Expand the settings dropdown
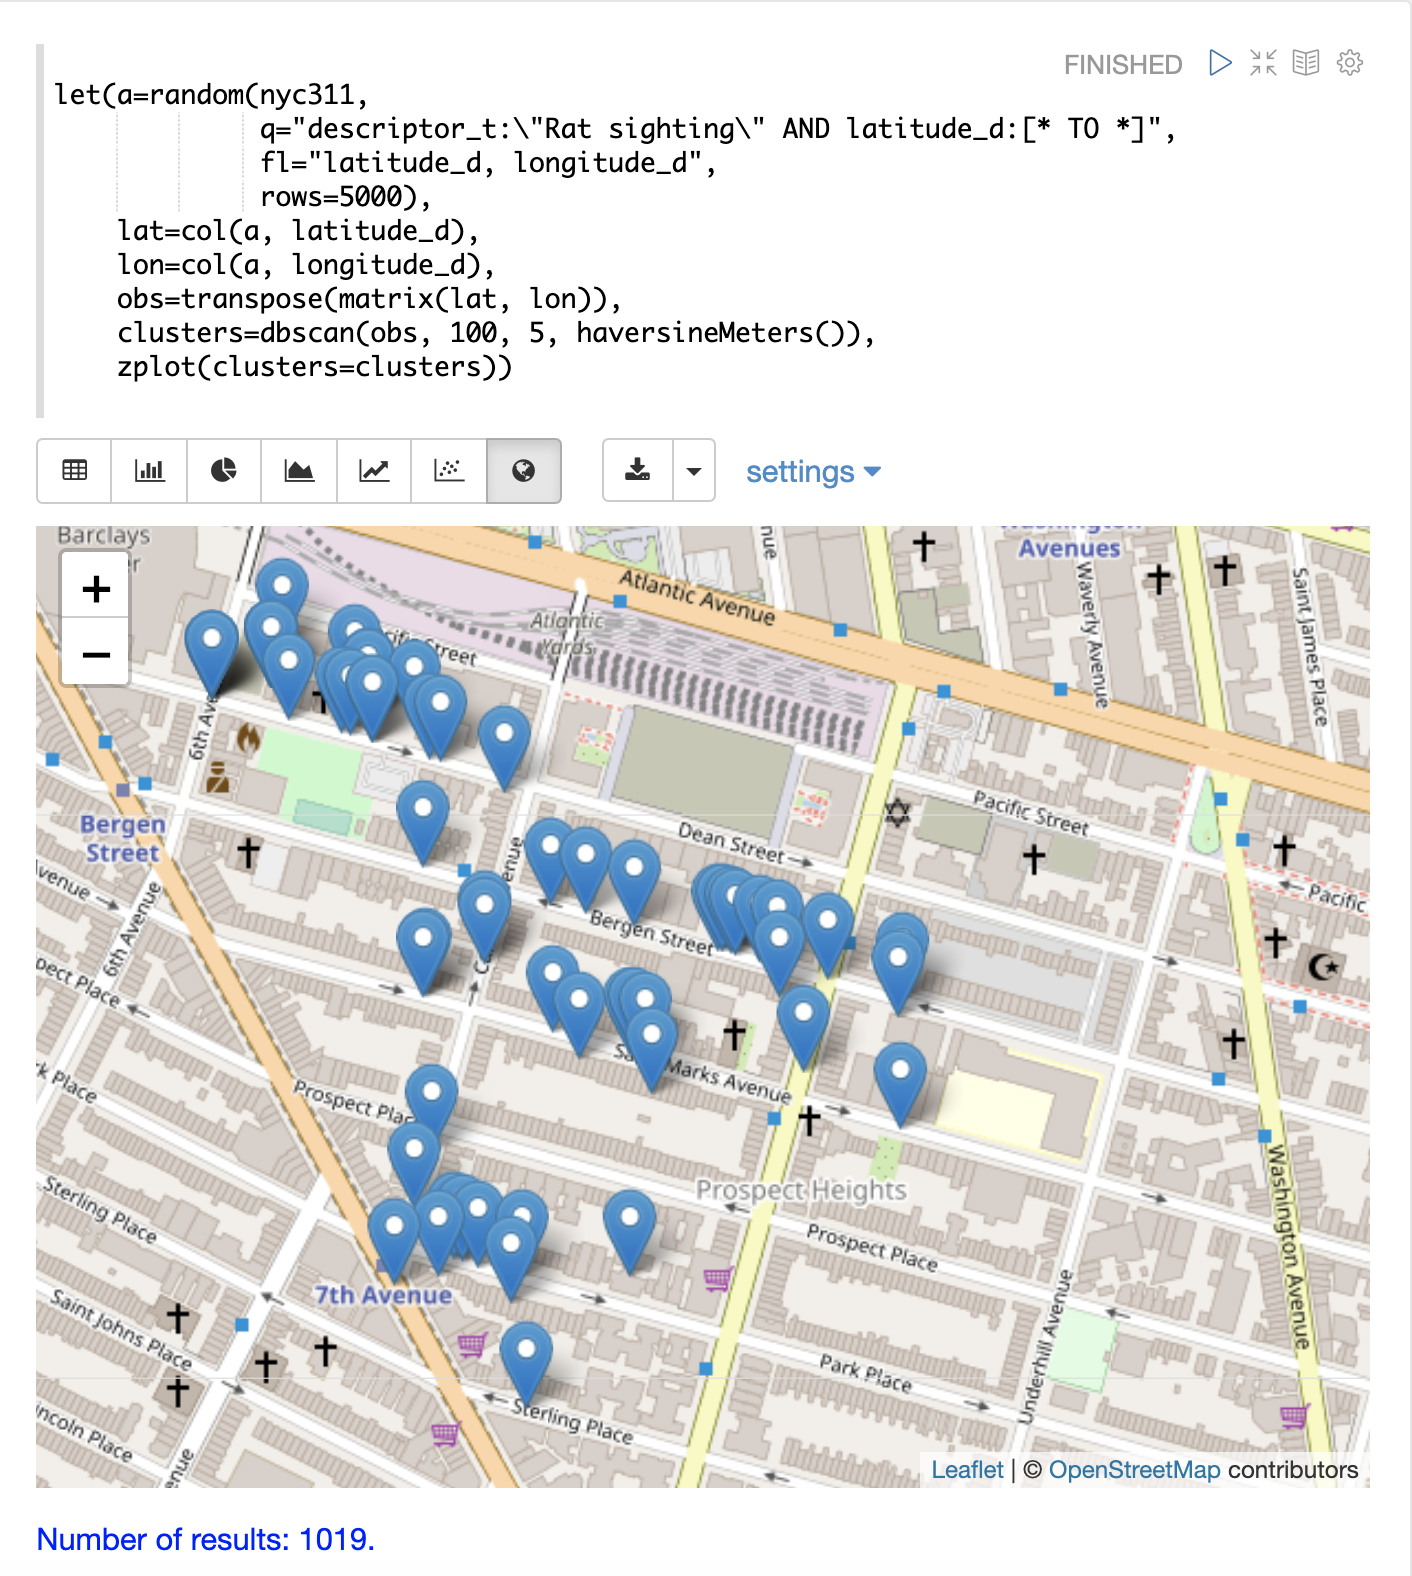The height and width of the screenshot is (1576, 1412). (813, 471)
